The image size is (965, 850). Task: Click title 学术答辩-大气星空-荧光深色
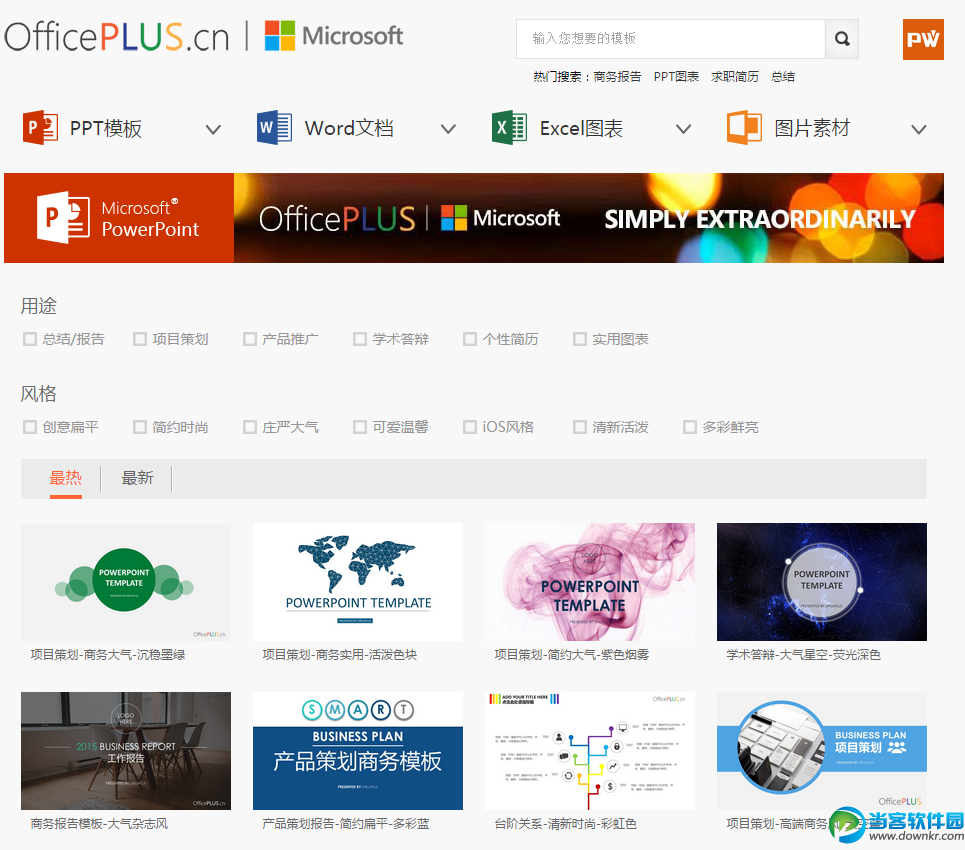804,655
